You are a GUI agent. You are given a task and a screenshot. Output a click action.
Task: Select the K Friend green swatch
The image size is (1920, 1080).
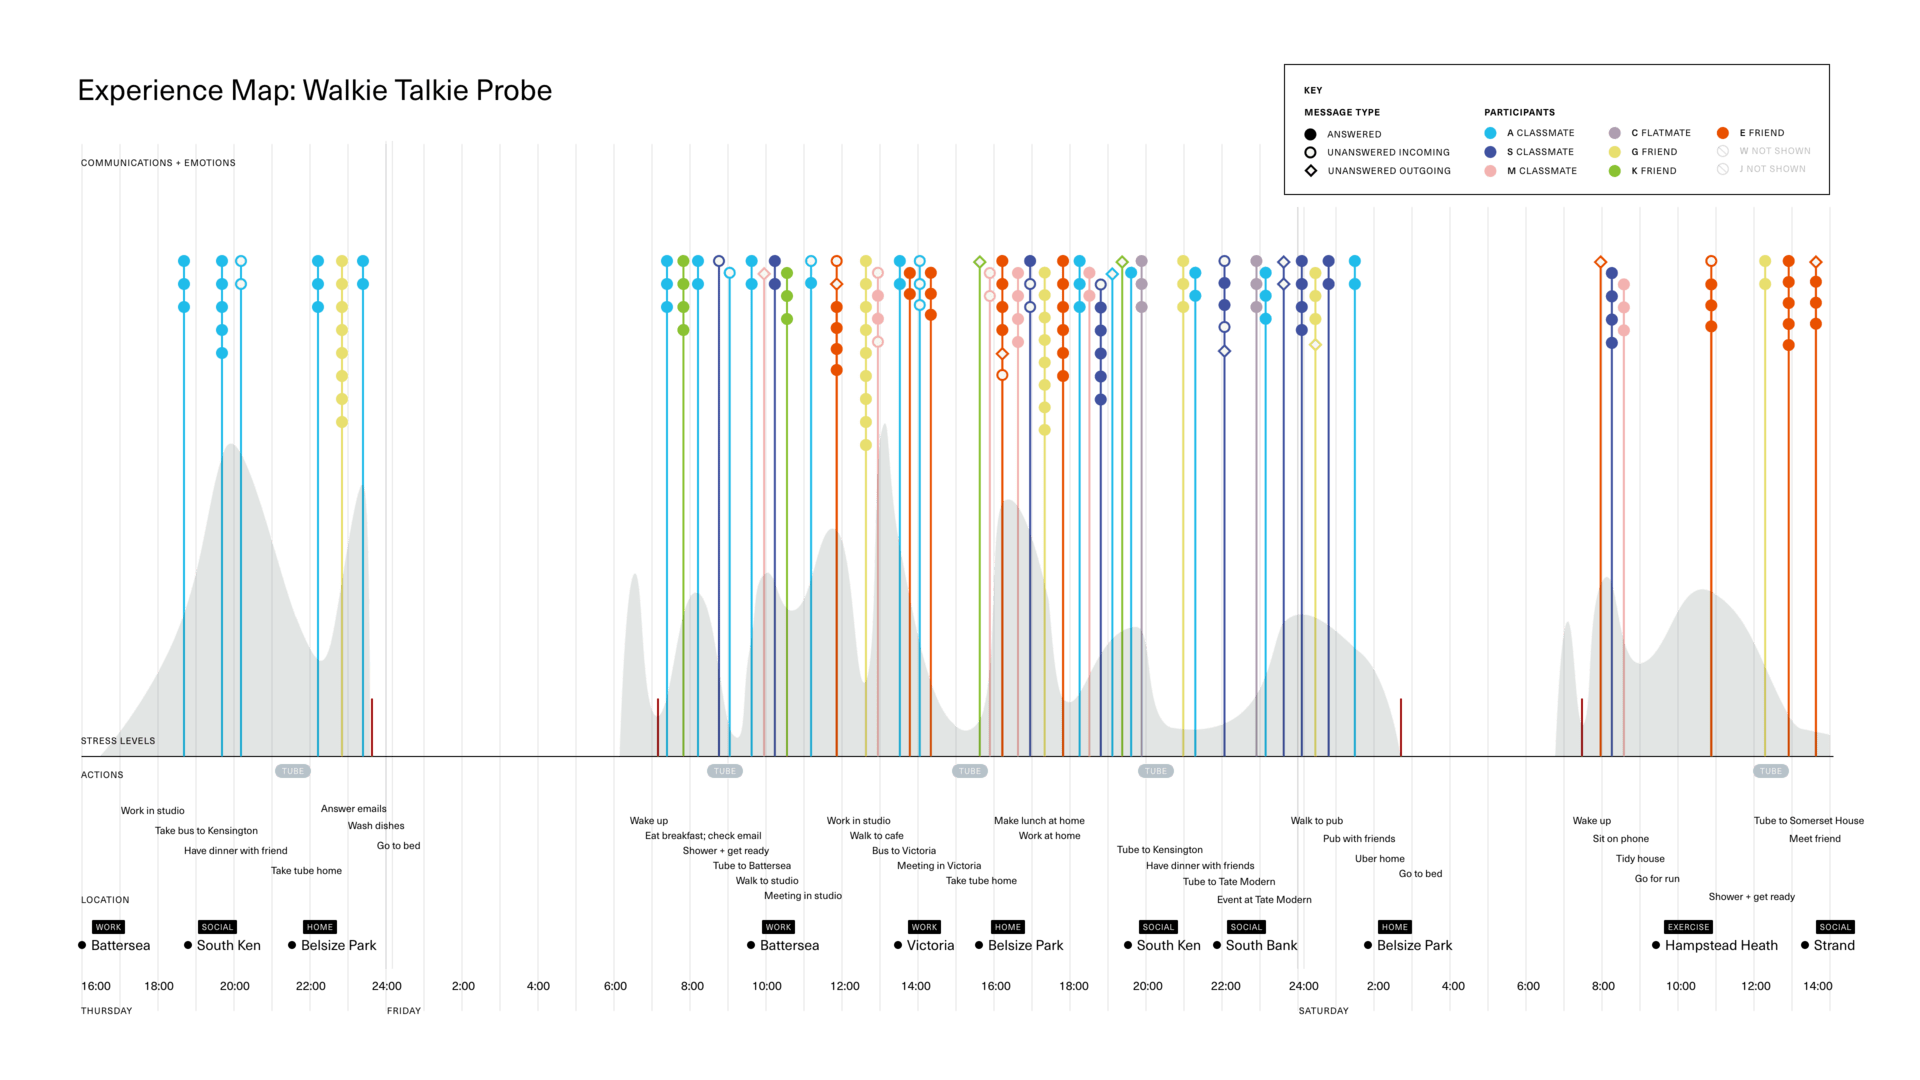coord(1614,171)
